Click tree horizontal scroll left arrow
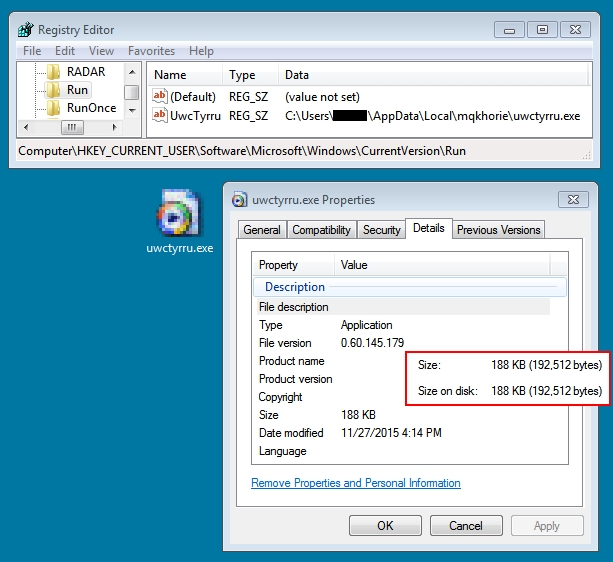This screenshot has width=613, height=562. pyautogui.click(x=26, y=127)
